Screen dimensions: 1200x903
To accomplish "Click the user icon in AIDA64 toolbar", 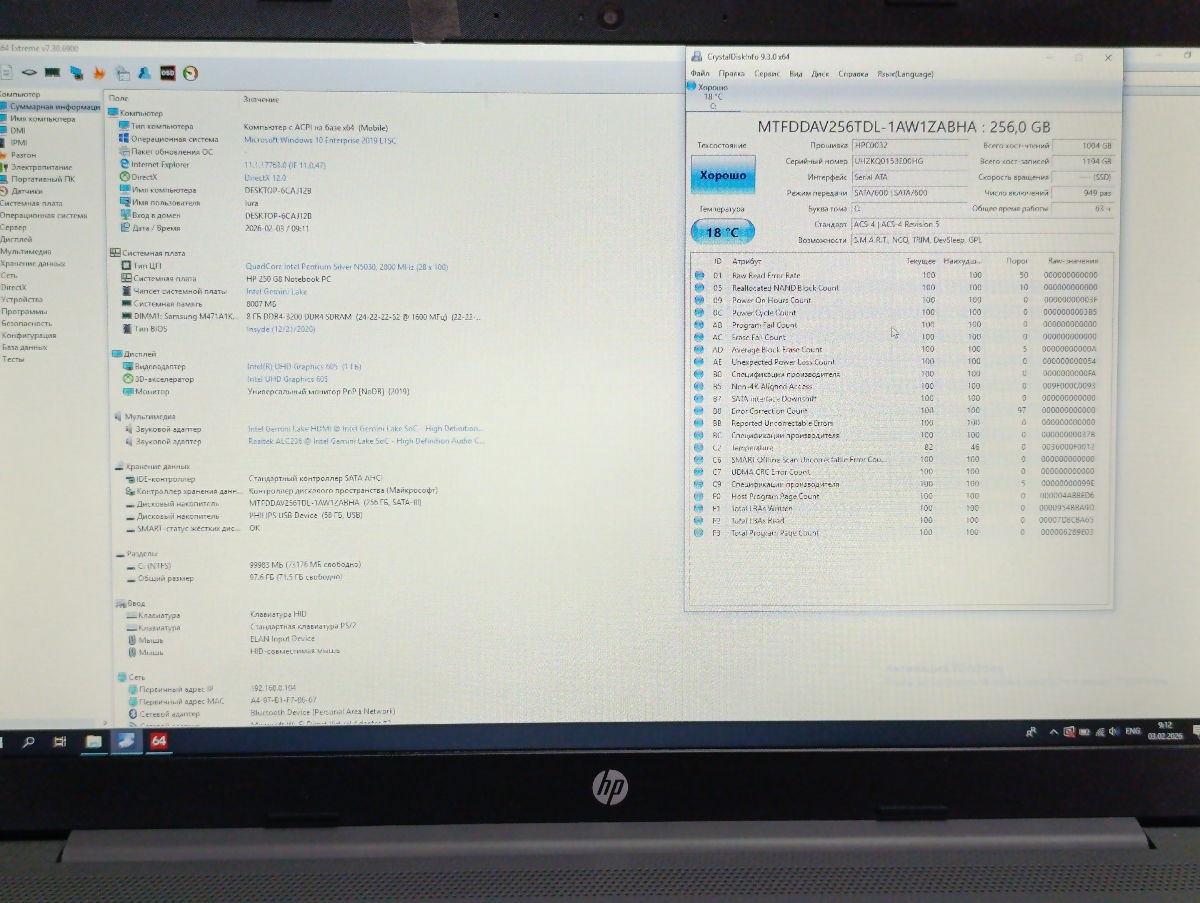I will tap(145, 73).
